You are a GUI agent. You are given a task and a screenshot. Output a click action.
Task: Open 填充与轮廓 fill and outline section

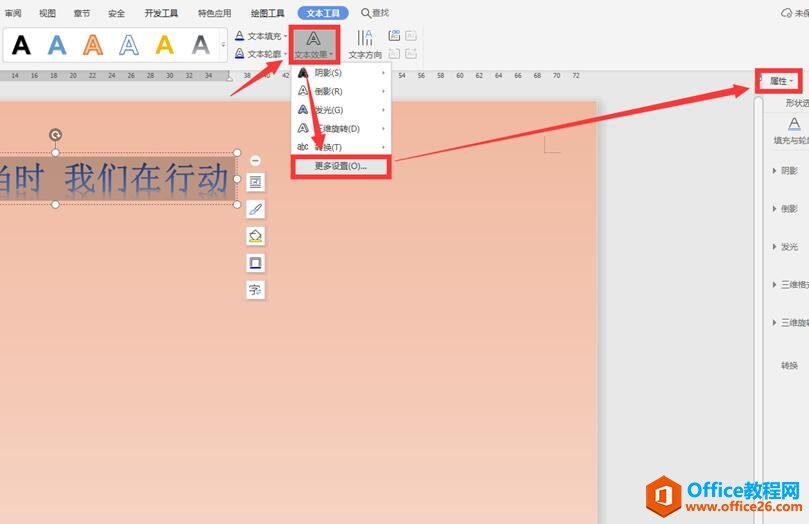(792, 131)
